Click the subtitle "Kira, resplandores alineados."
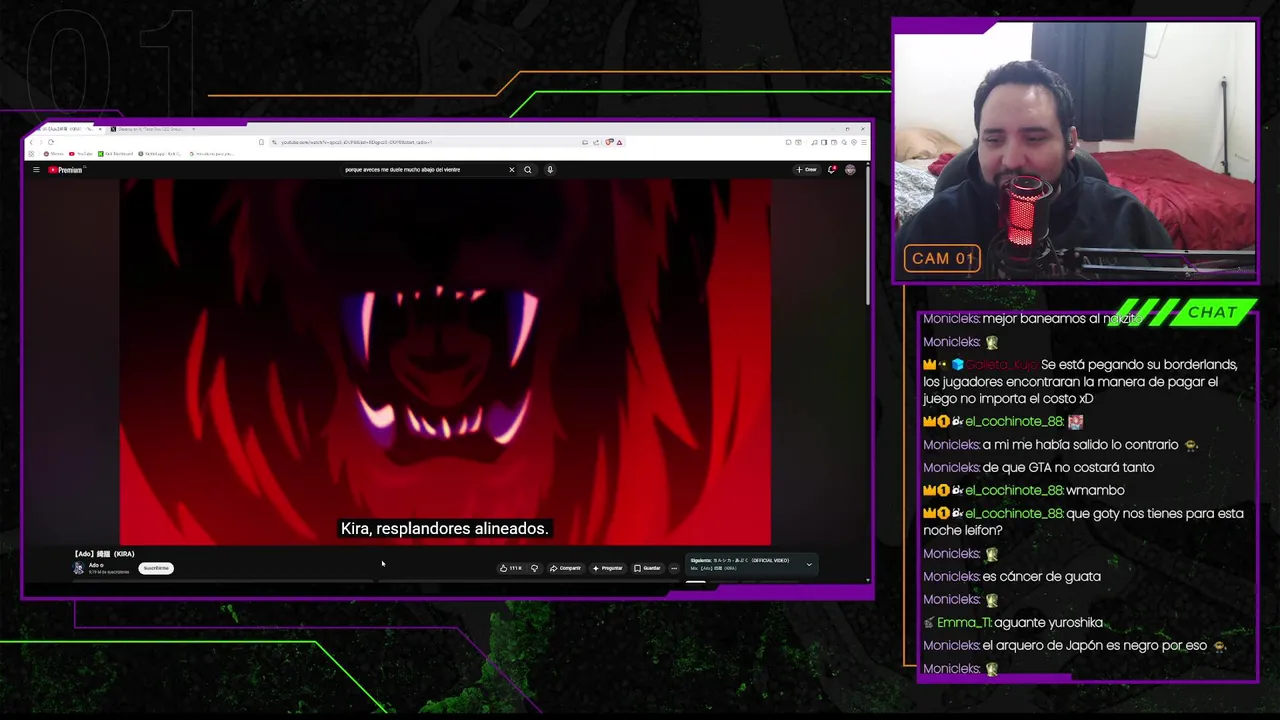This screenshot has width=1280, height=720. tap(444, 528)
